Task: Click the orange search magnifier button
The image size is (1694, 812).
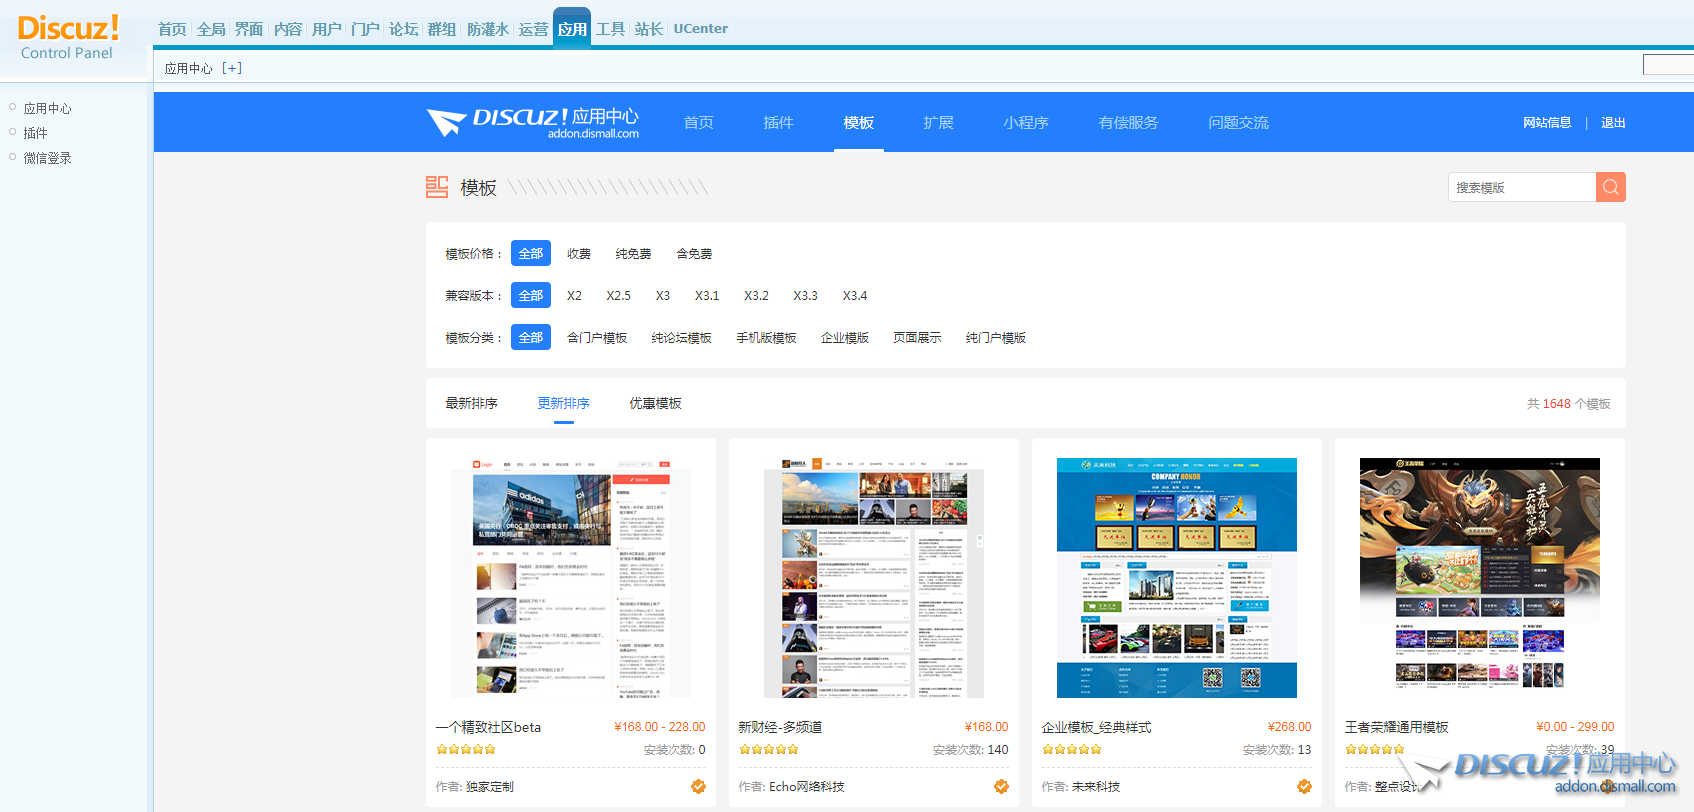Action: point(1610,187)
